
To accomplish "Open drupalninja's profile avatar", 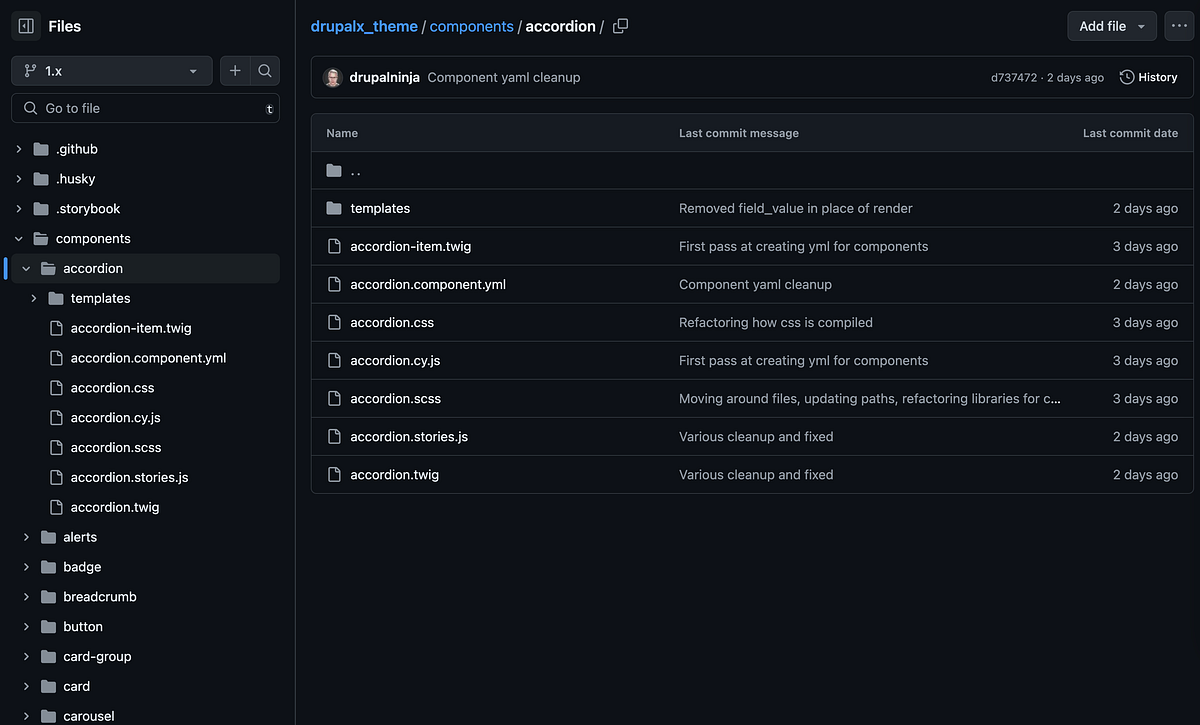I will [332, 76].
